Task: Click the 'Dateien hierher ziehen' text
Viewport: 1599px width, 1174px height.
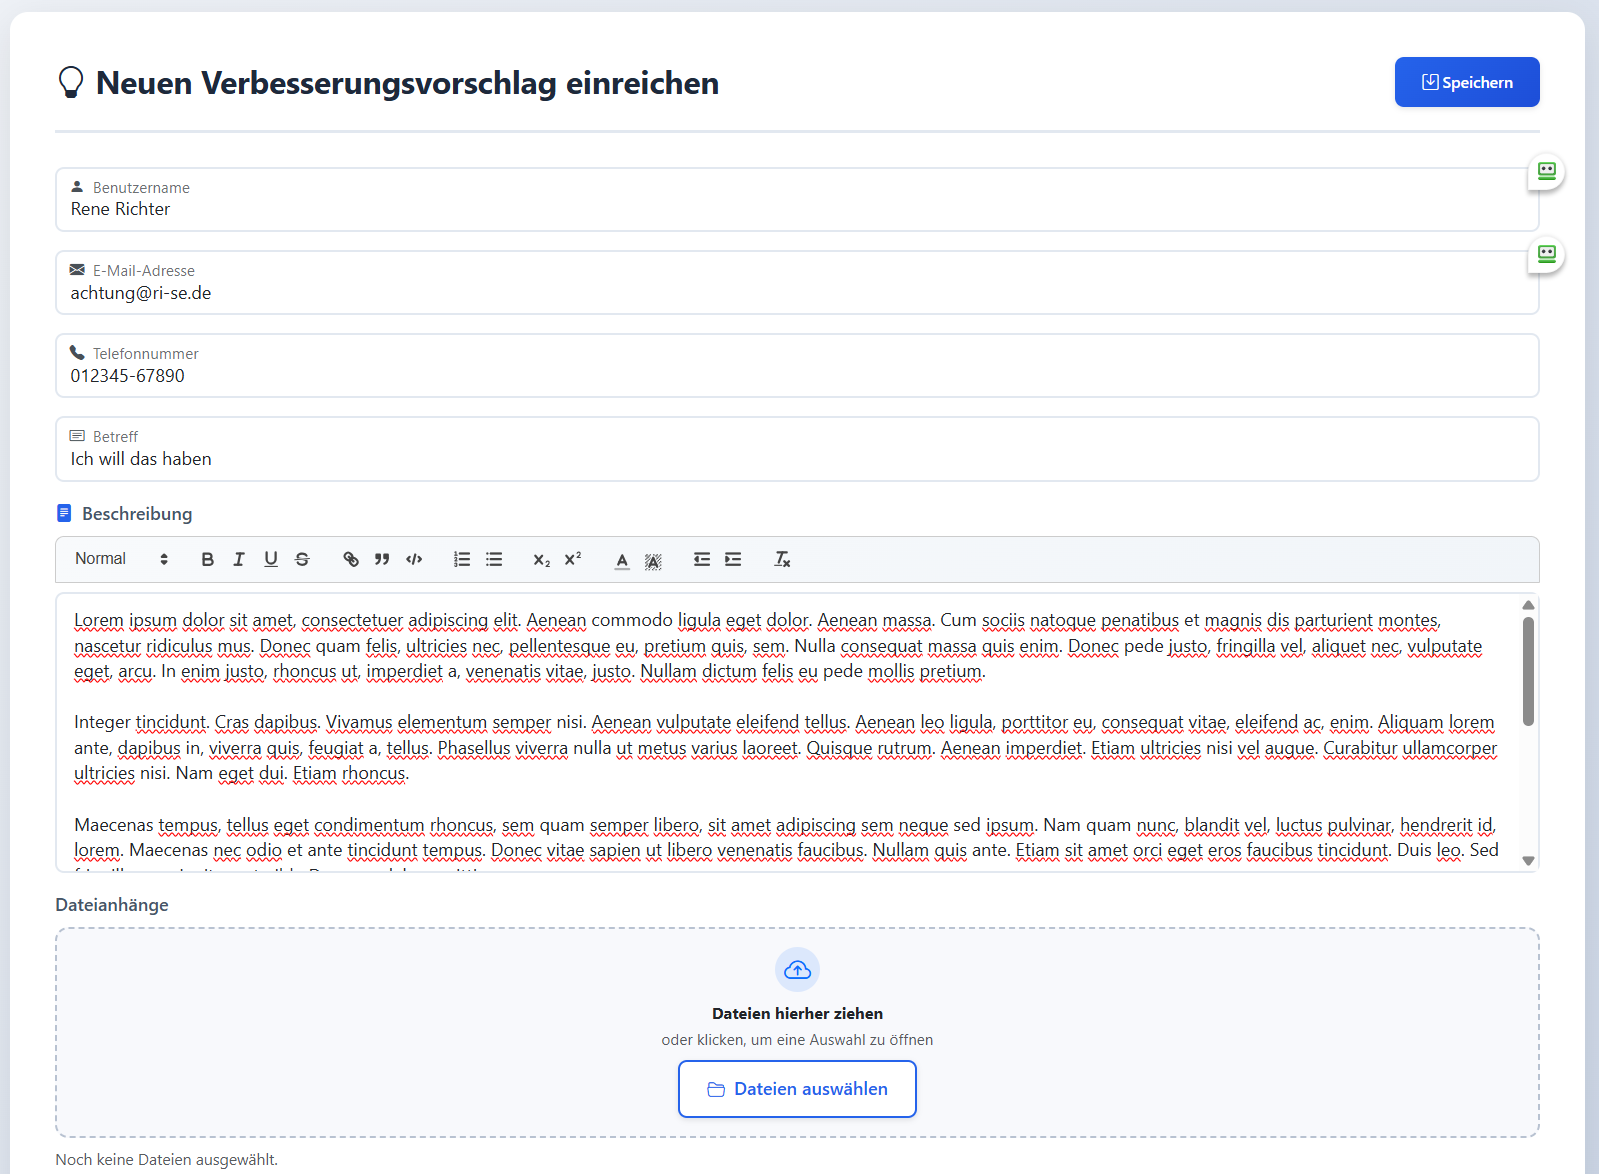Action: [x=797, y=1013]
